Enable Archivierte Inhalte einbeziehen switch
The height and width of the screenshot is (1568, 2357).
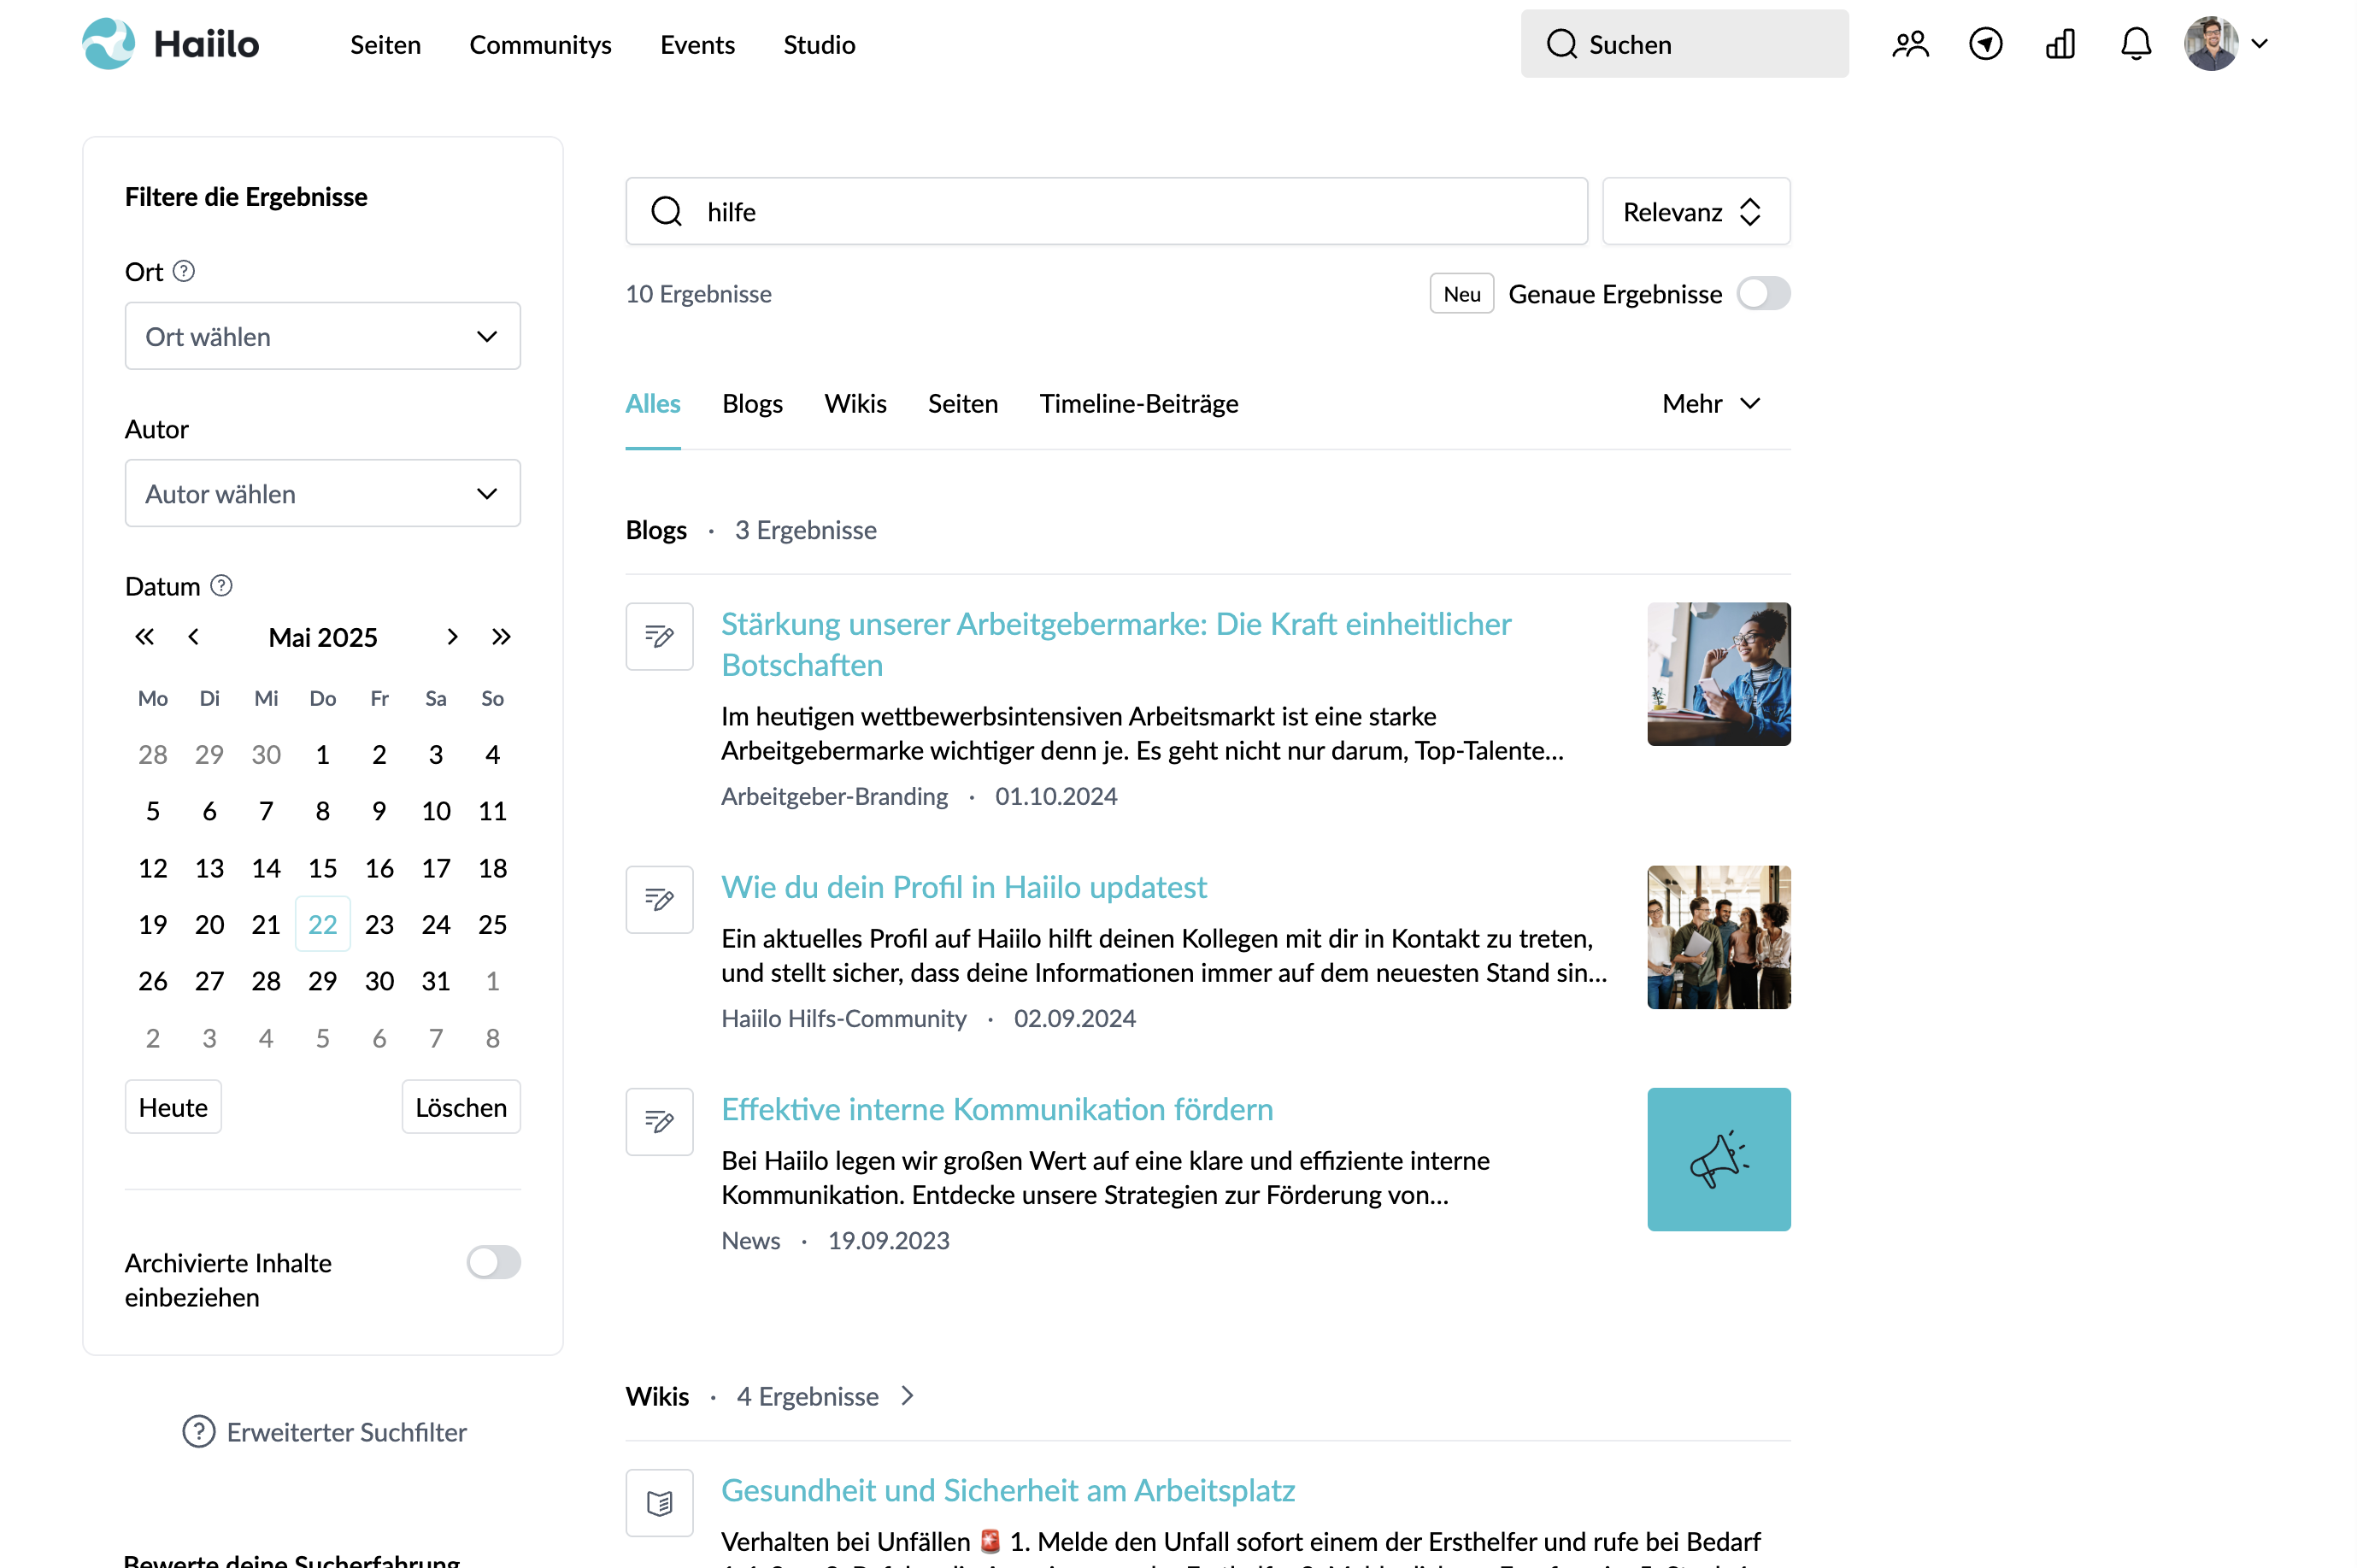tap(494, 1262)
